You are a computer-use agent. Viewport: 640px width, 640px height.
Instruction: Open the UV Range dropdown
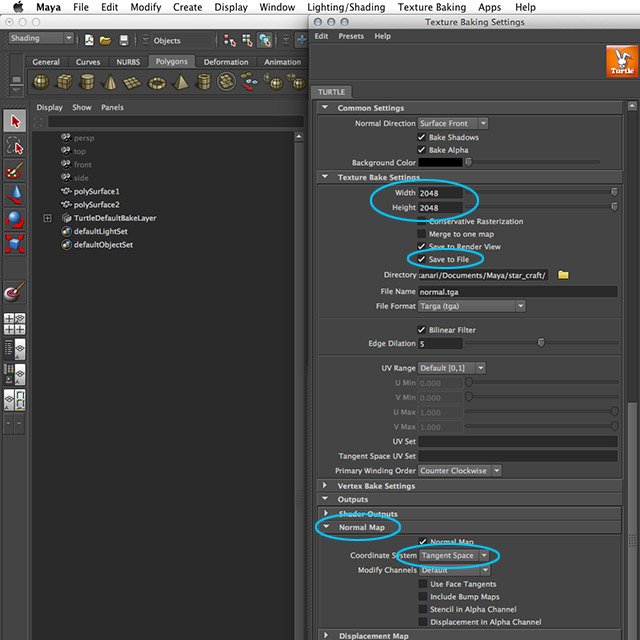click(452, 368)
